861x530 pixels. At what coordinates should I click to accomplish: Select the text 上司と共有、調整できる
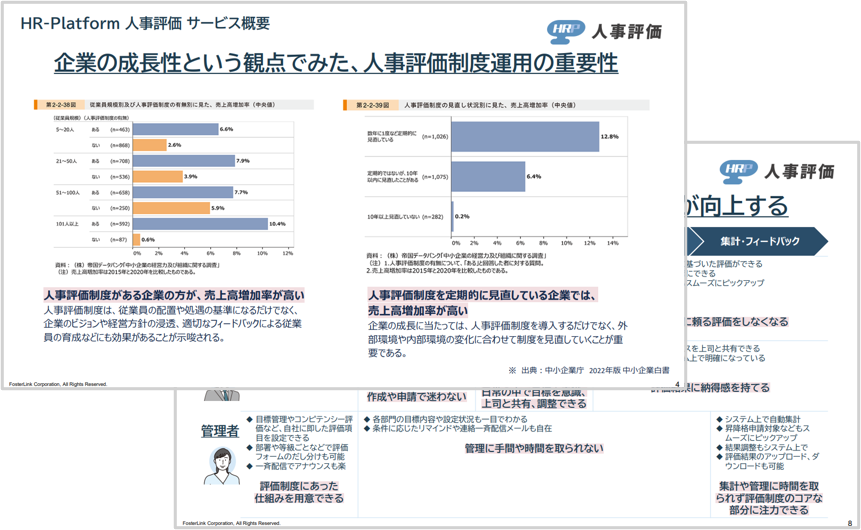point(534,404)
